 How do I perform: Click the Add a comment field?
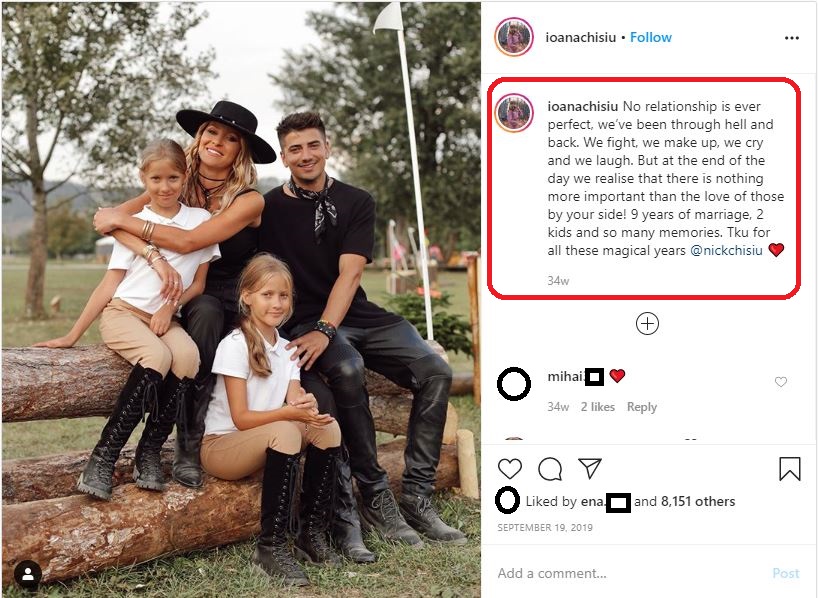point(620,573)
